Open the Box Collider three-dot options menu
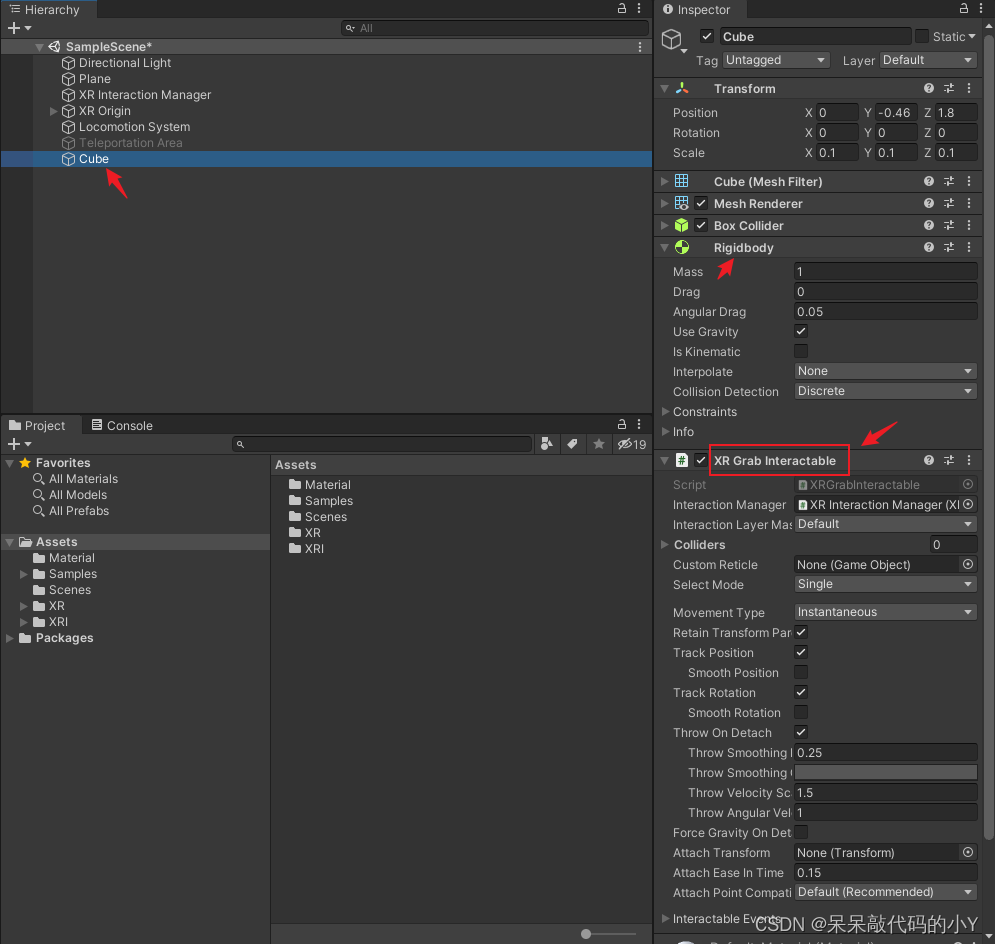 pyautogui.click(x=968, y=226)
